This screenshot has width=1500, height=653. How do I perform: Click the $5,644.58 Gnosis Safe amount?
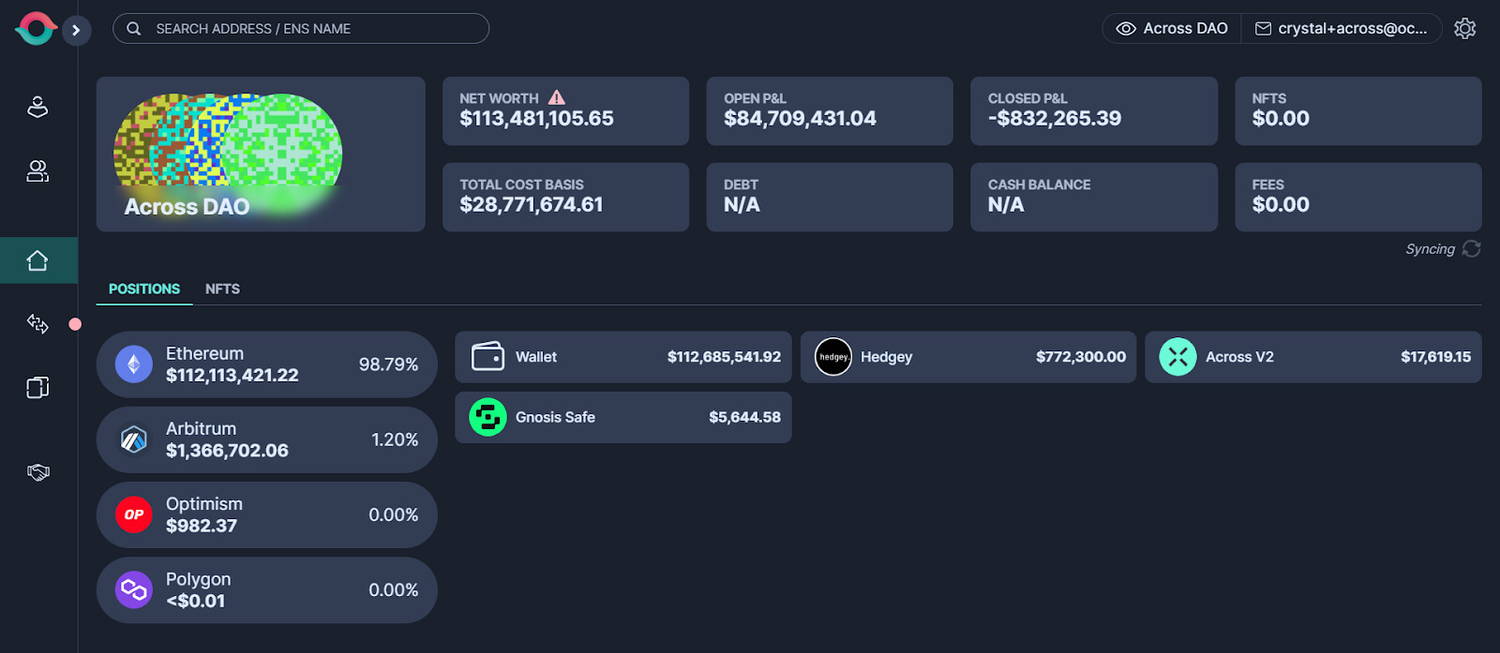tap(745, 417)
